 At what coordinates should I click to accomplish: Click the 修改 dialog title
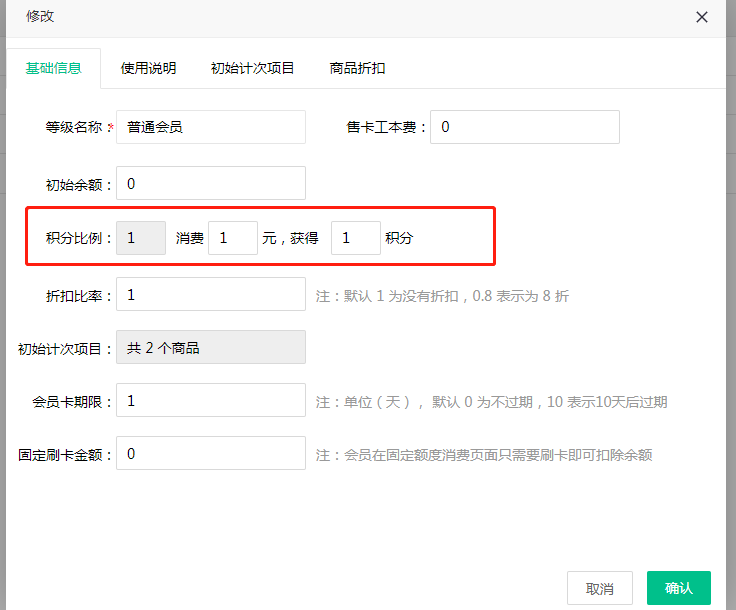41,16
